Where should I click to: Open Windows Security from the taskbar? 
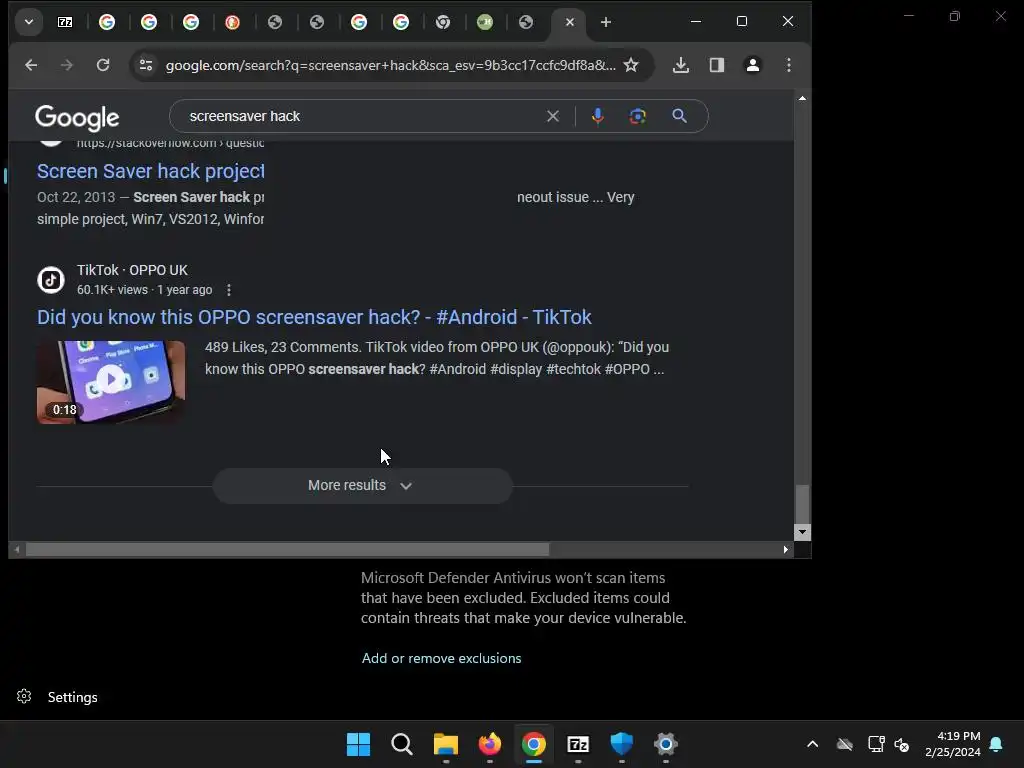coord(622,744)
